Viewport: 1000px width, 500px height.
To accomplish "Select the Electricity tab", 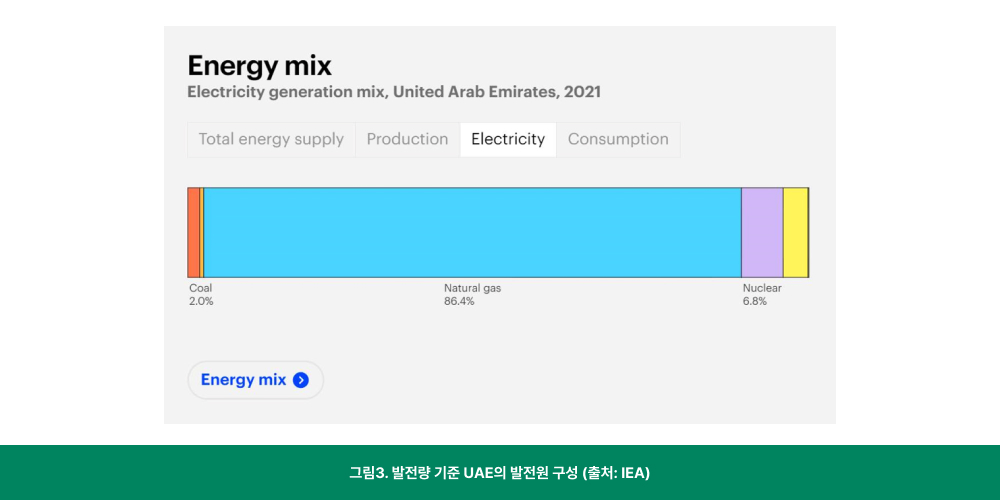I will coord(508,139).
